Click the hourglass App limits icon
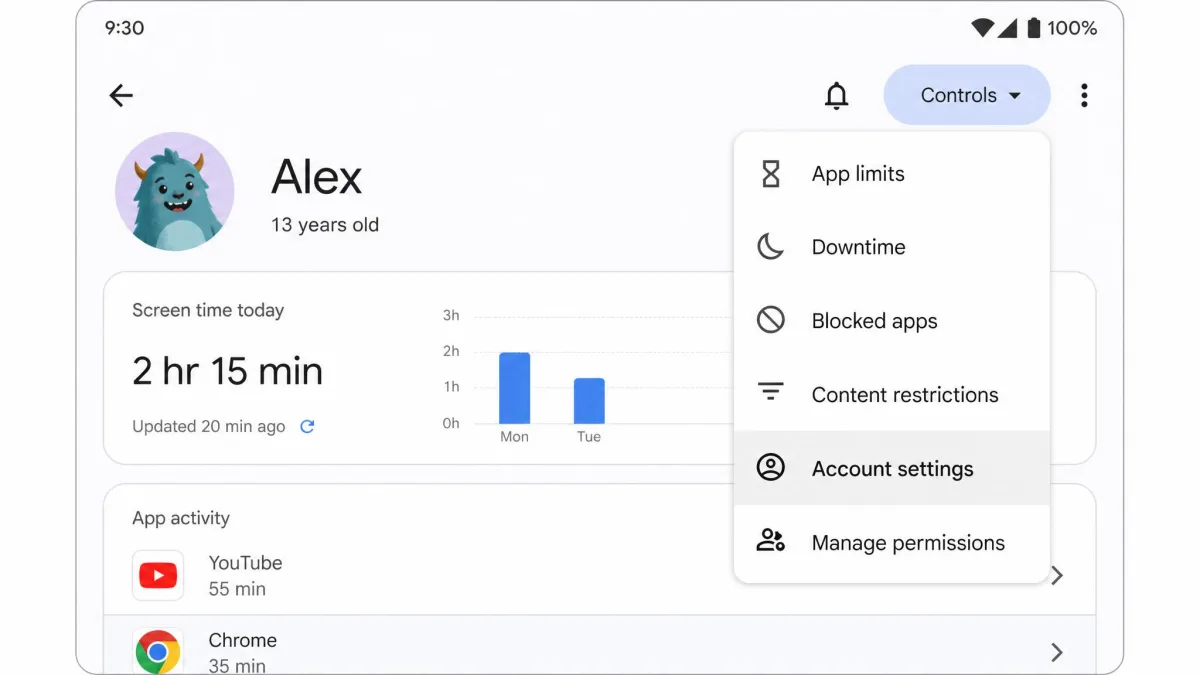The height and width of the screenshot is (675, 1200). coord(771,174)
